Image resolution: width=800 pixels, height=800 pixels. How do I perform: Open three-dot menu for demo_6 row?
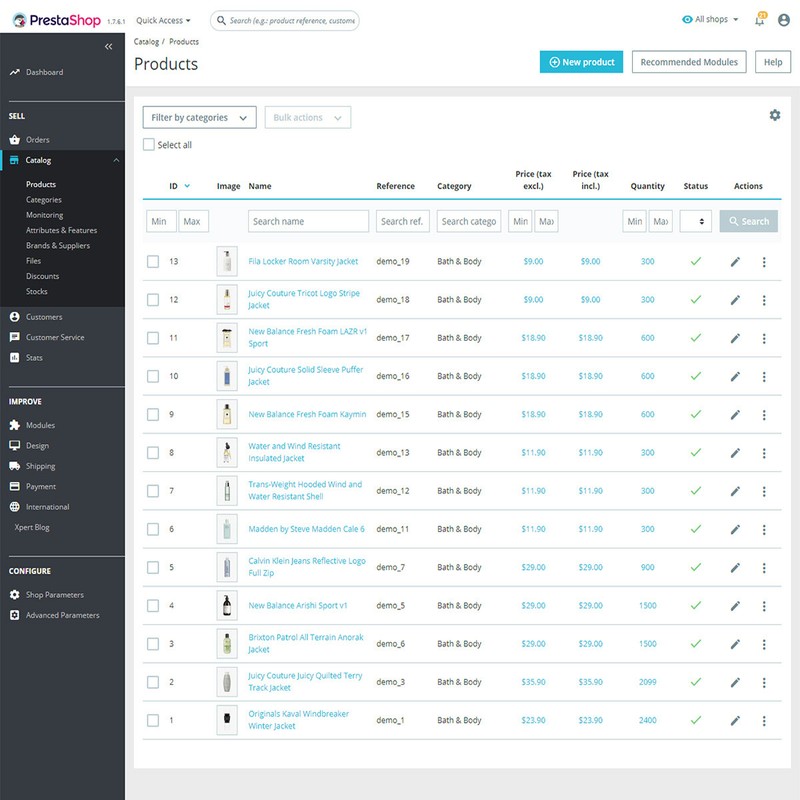[764, 644]
